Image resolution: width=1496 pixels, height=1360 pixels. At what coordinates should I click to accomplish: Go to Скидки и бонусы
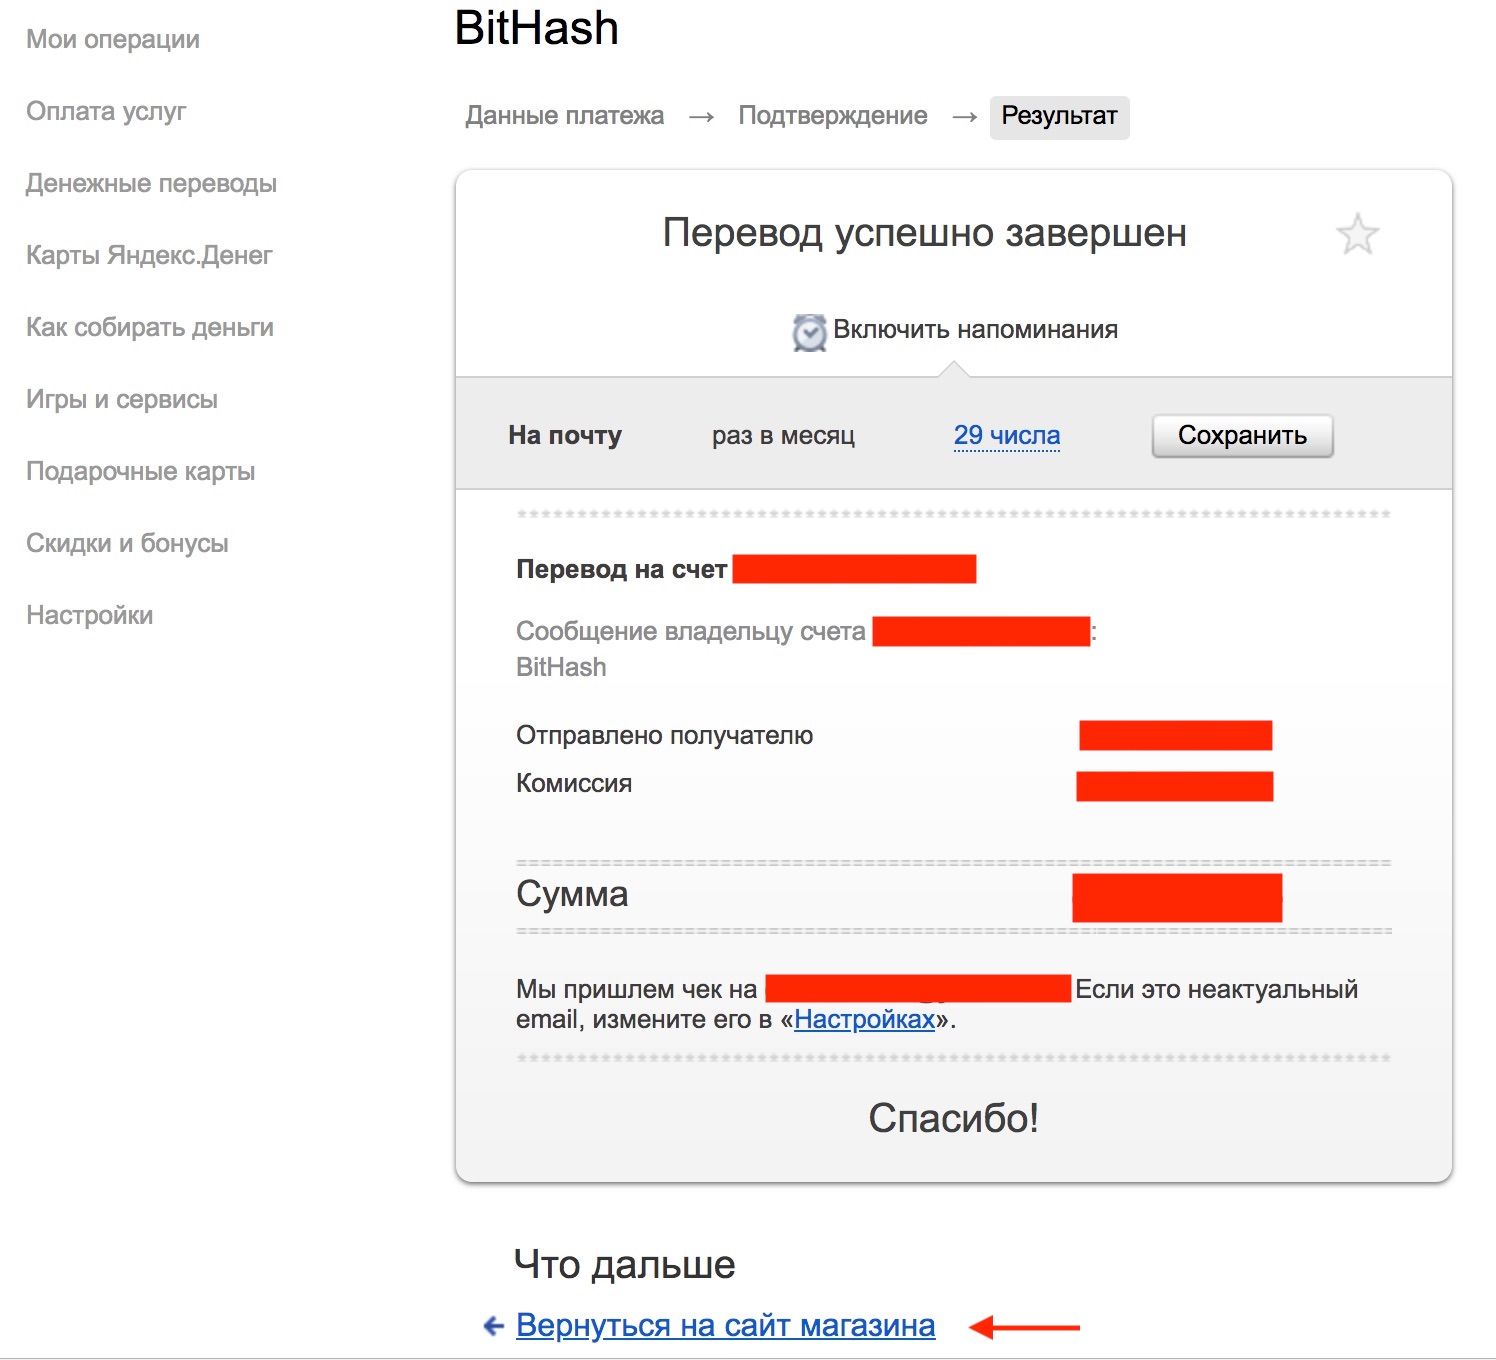click(x=127, y=543)
